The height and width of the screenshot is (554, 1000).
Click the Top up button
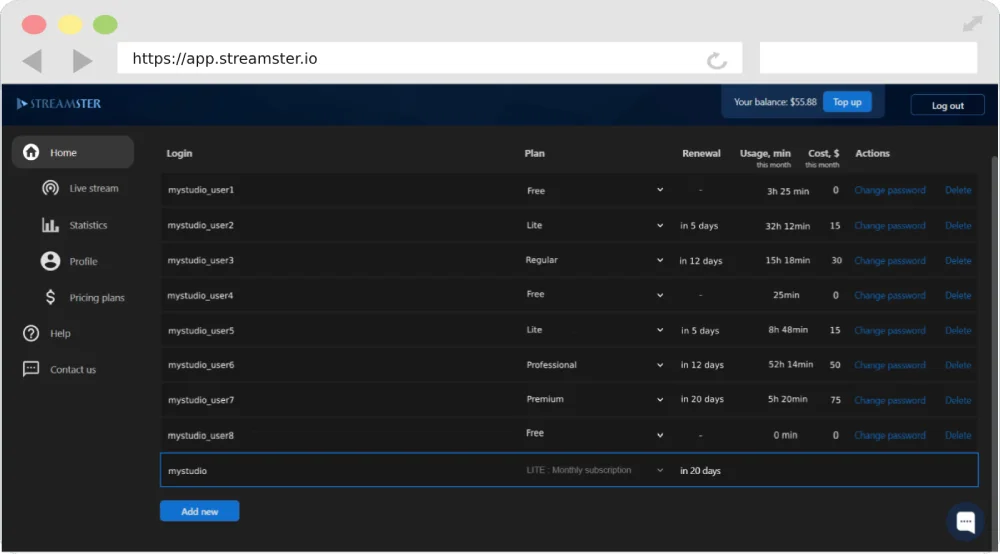847,102
